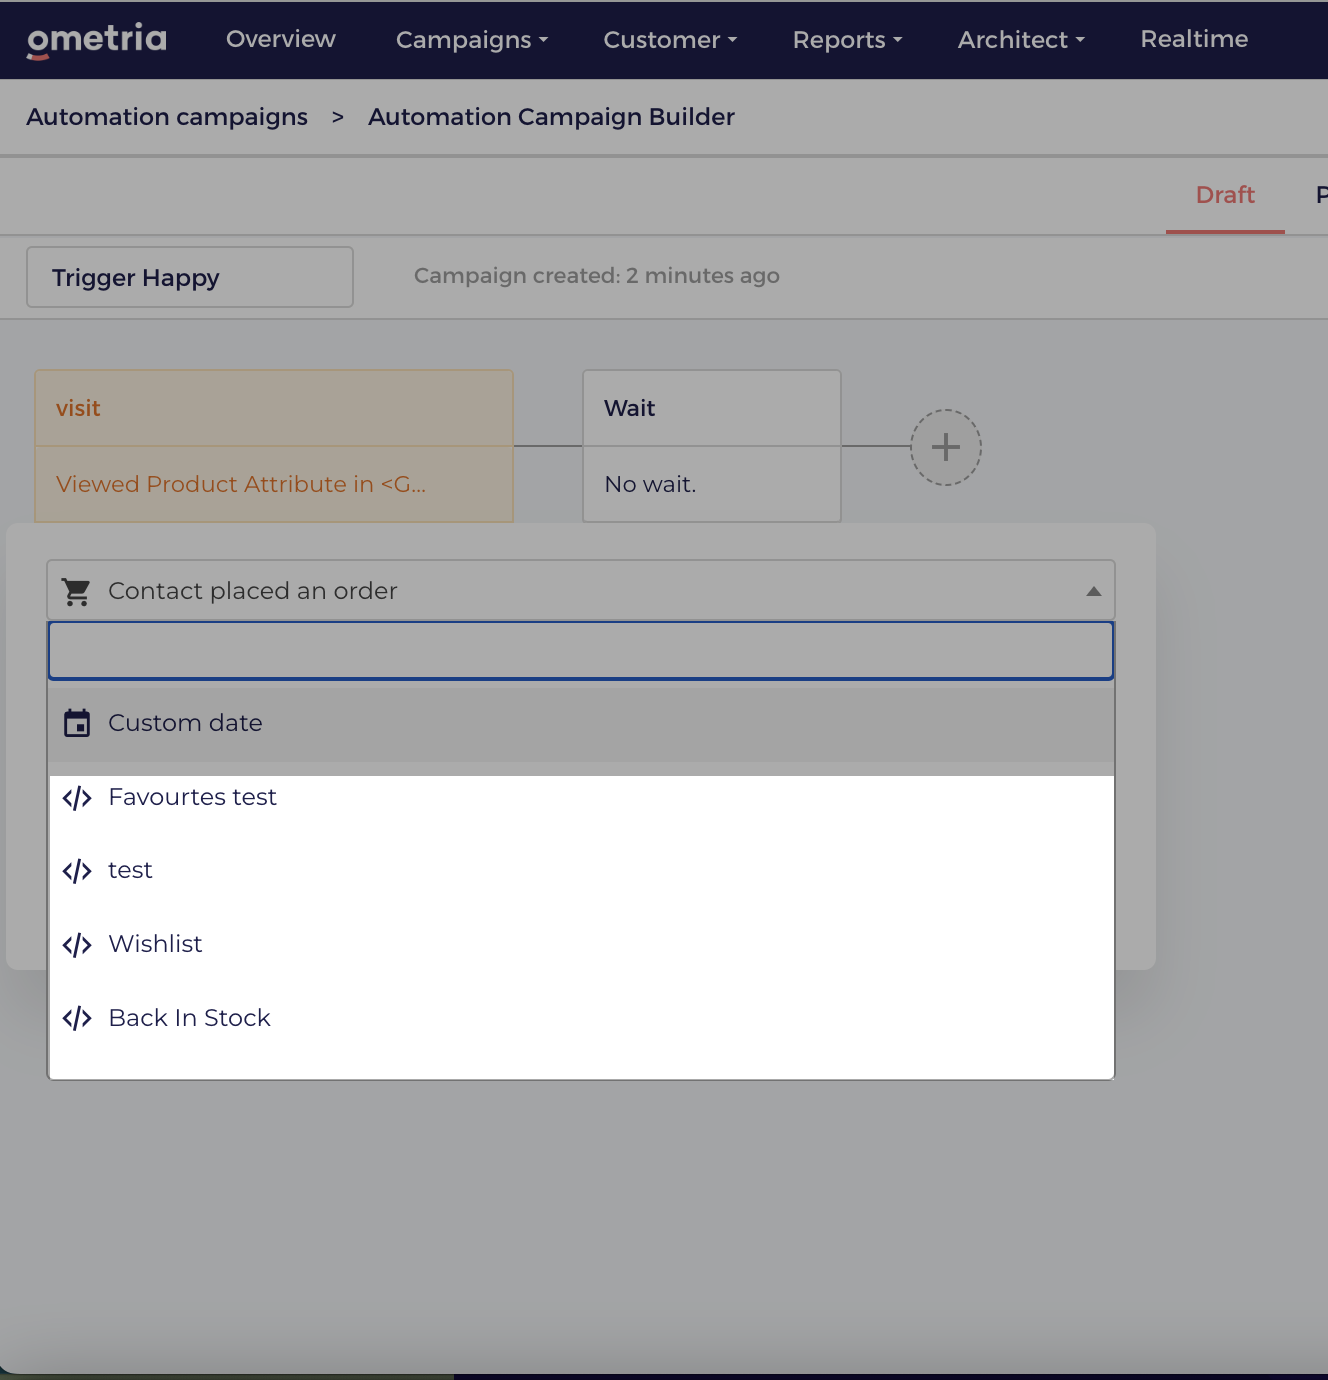This screenshot has width=1328, height=1380.
Task: Switch to the Draft tab
Action: pyautogui.click(x=1225, y=195)
